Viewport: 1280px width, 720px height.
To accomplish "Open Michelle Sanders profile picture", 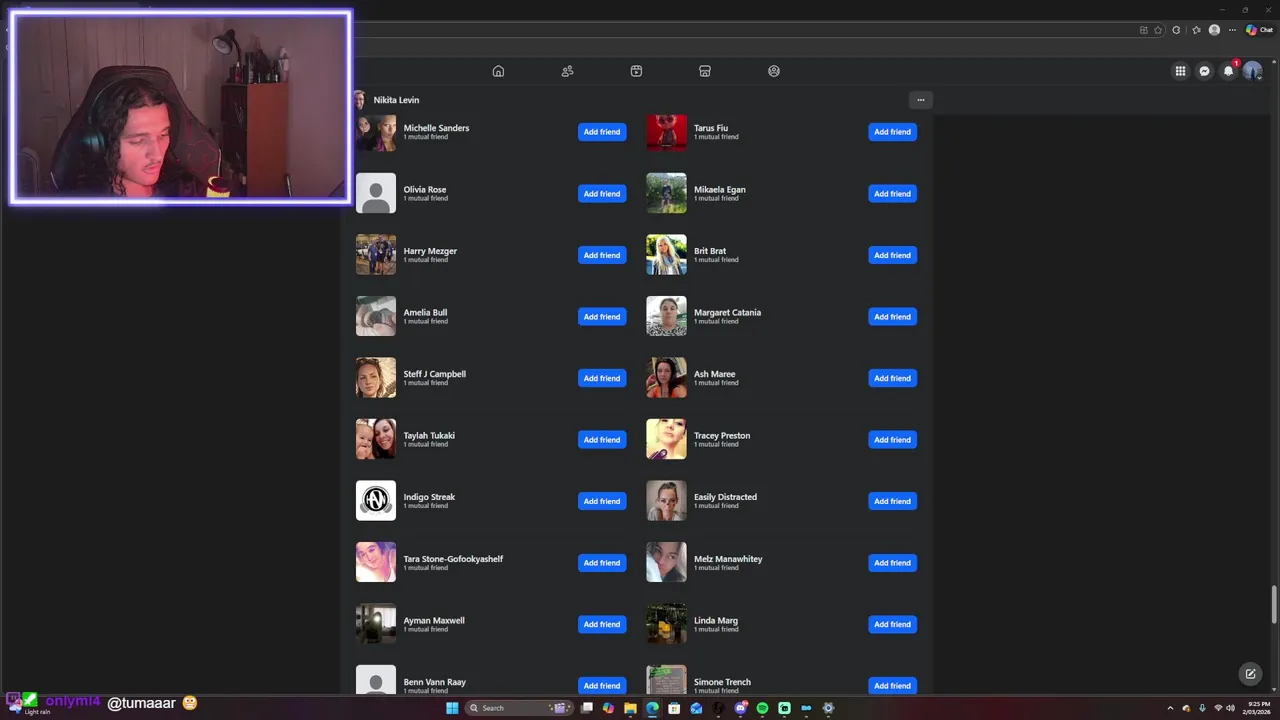I will coord(376,132).
